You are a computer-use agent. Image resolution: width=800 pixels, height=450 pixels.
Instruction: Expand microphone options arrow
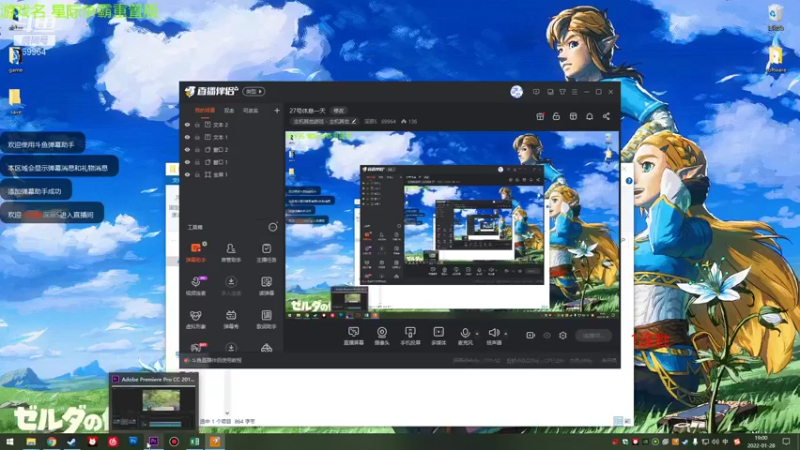tap(477, 334)
